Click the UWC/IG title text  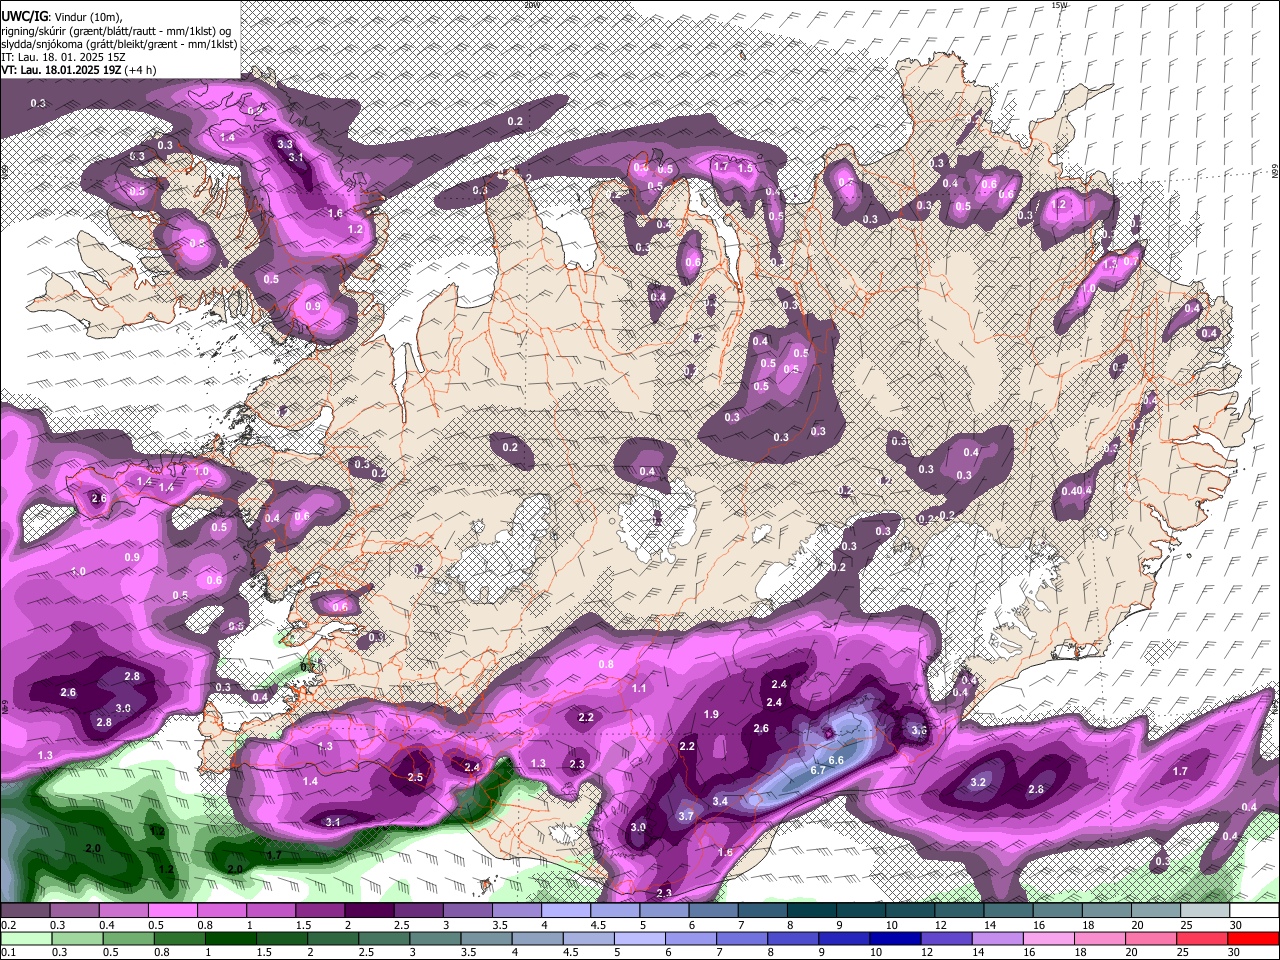coord(23,16)
